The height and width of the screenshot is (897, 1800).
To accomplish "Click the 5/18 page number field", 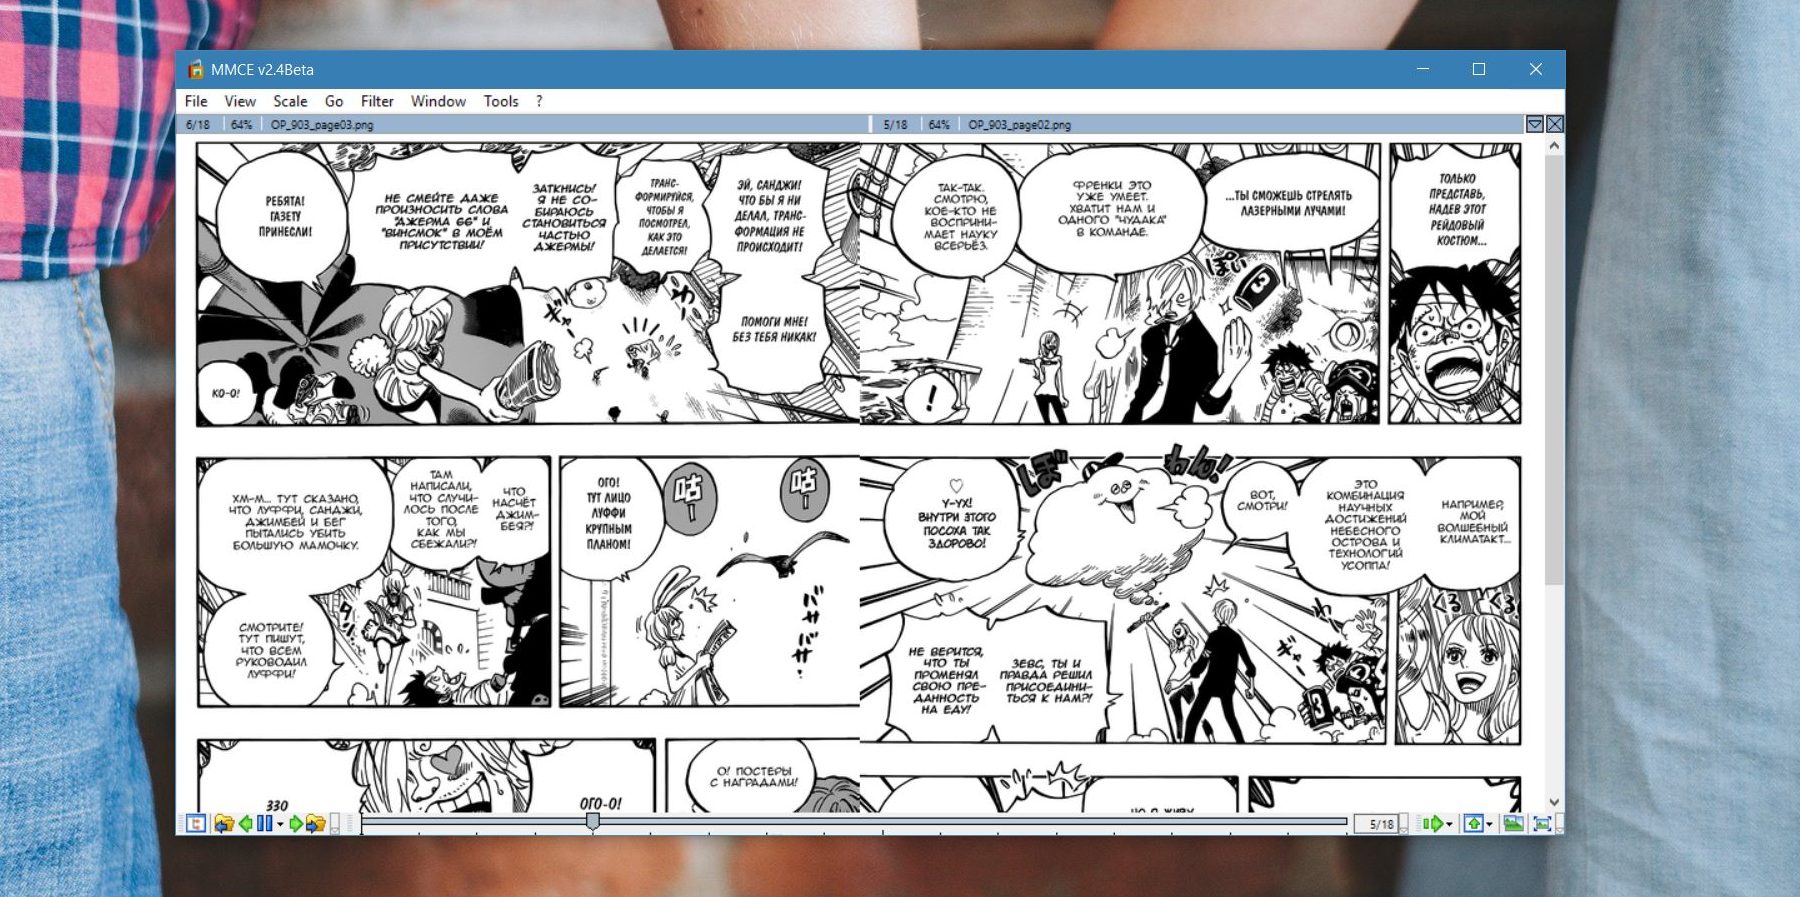I will pos(1381,824).
